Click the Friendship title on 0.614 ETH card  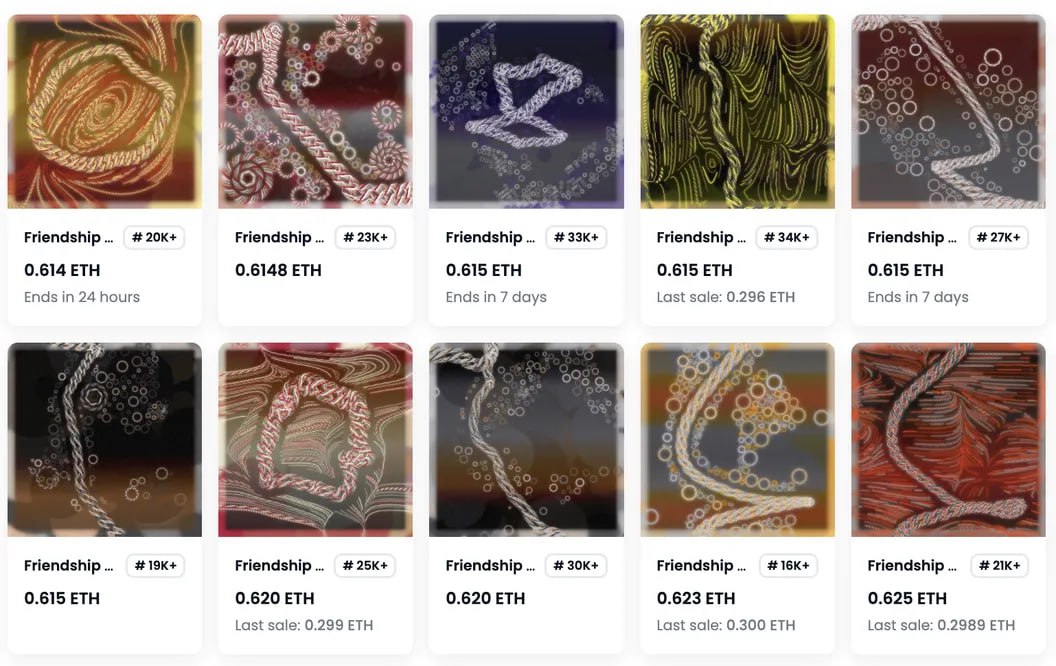pos(69,237)
